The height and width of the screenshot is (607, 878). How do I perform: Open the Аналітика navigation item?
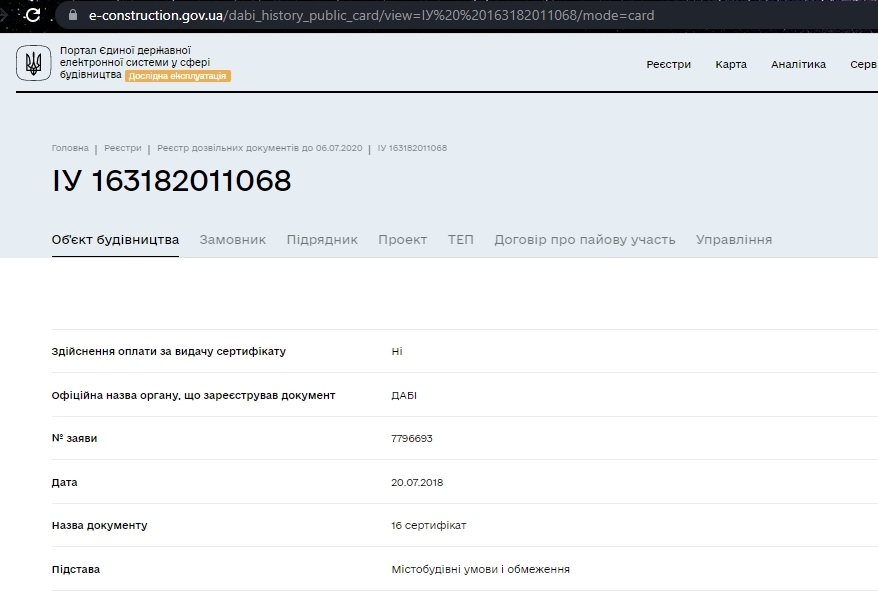[798, 64]
